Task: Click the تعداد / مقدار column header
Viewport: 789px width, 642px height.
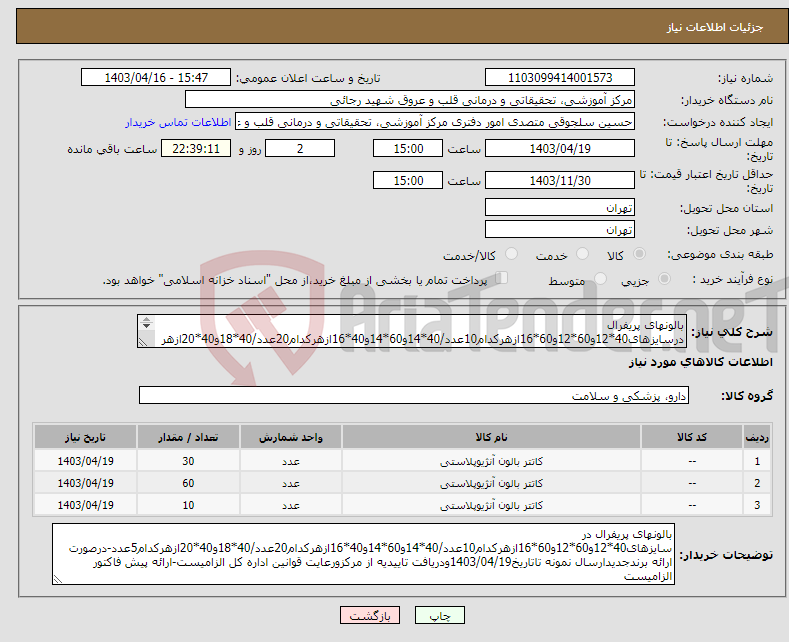Action: coord(188,437)
